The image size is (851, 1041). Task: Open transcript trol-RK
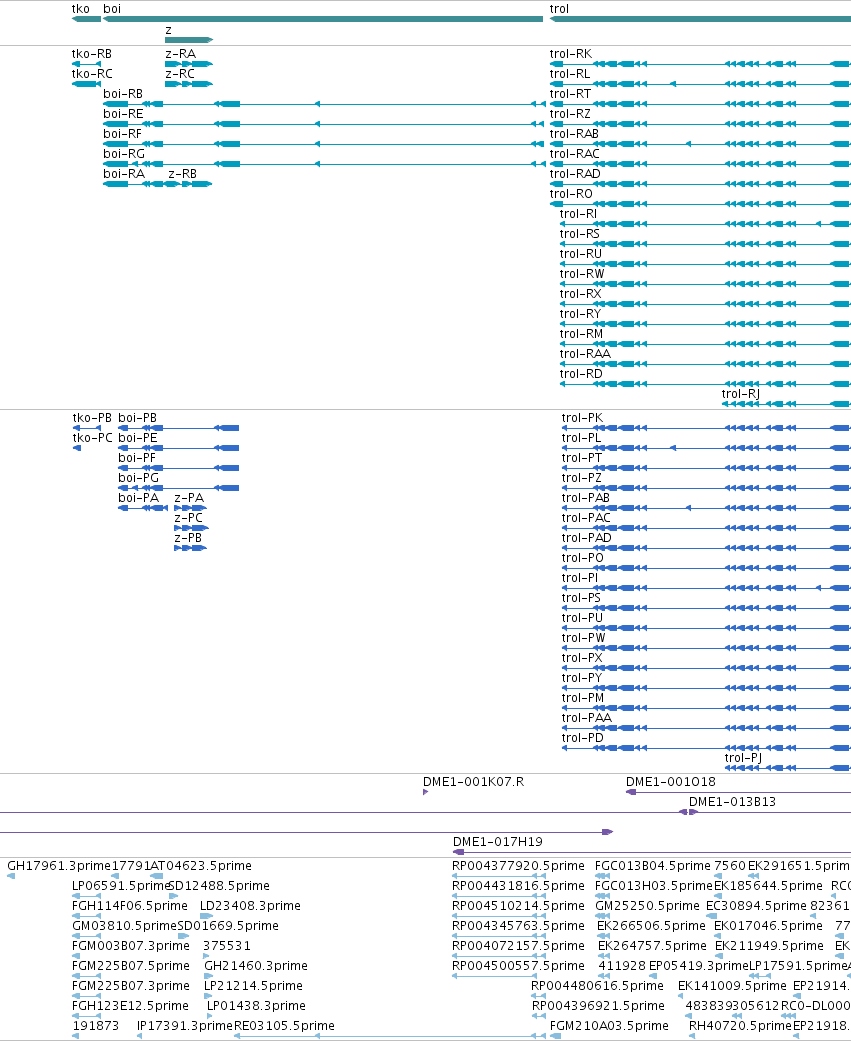point(571,54)
